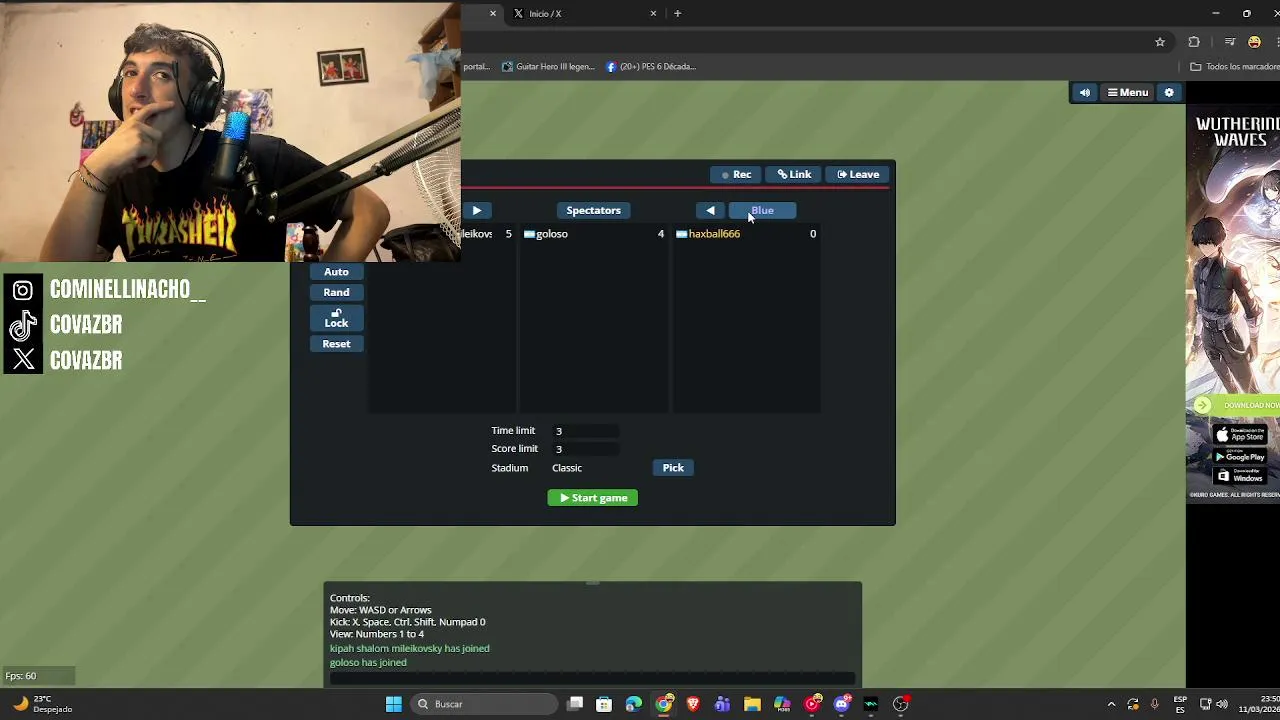This screenshot has width=1280, height=720.
Task: Open File Explorer taskbar icon
Action: 752,704
